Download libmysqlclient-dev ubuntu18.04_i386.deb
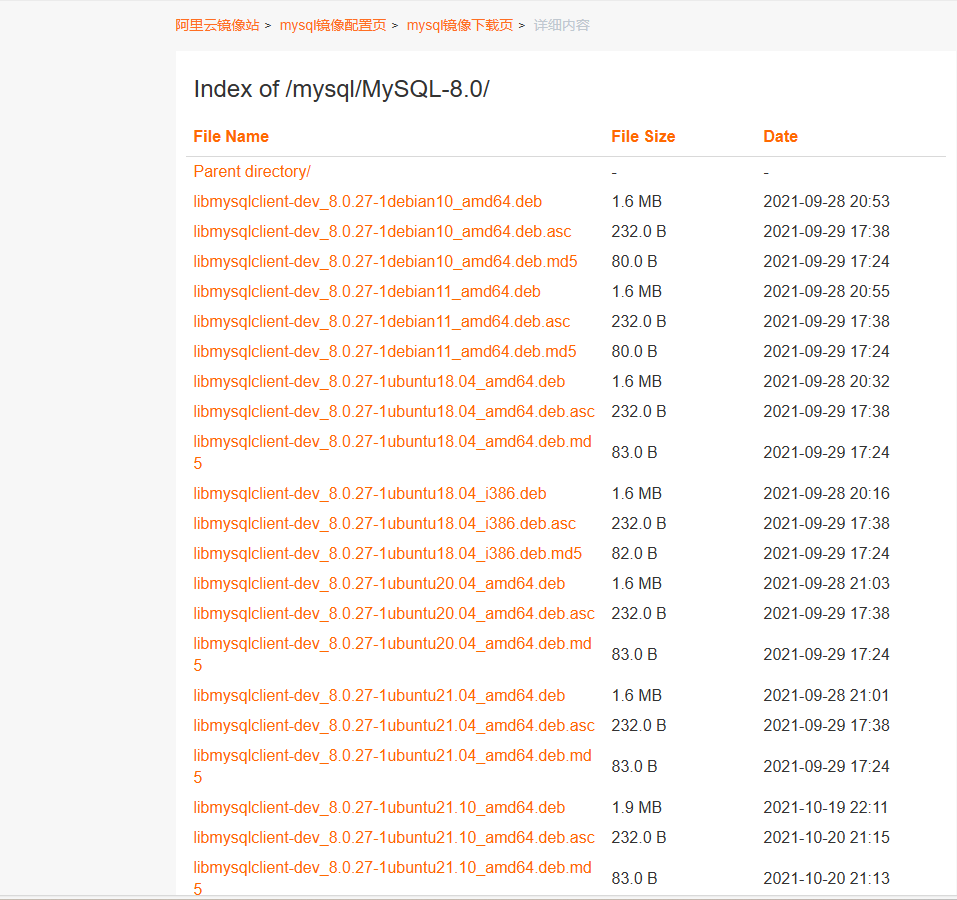The height and width of the screenshot is (900, 957). [370, 493]
